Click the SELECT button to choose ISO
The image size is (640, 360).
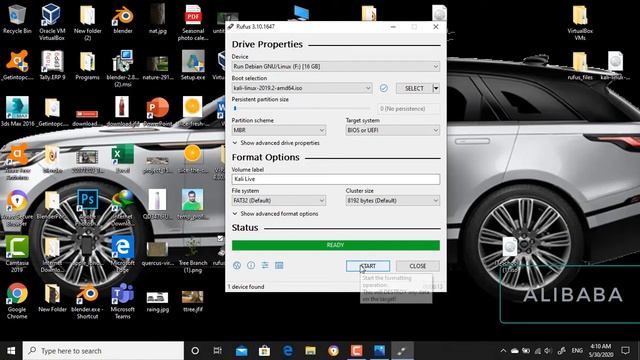tap(414, 88)
